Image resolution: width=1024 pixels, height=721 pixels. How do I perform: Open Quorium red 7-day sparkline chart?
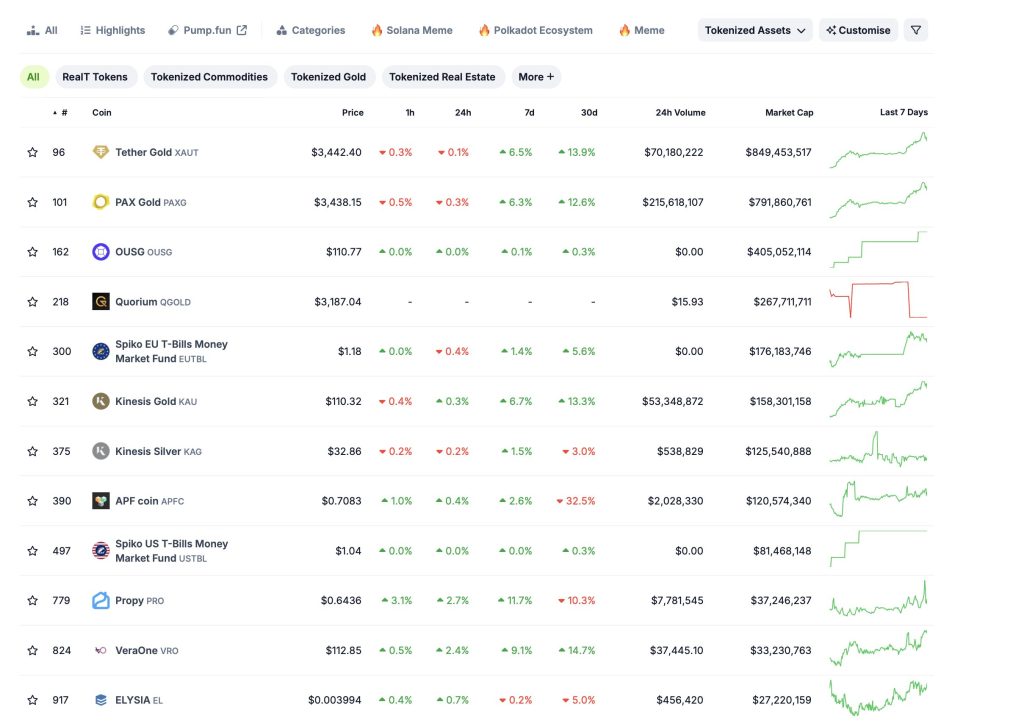point(878,299)
